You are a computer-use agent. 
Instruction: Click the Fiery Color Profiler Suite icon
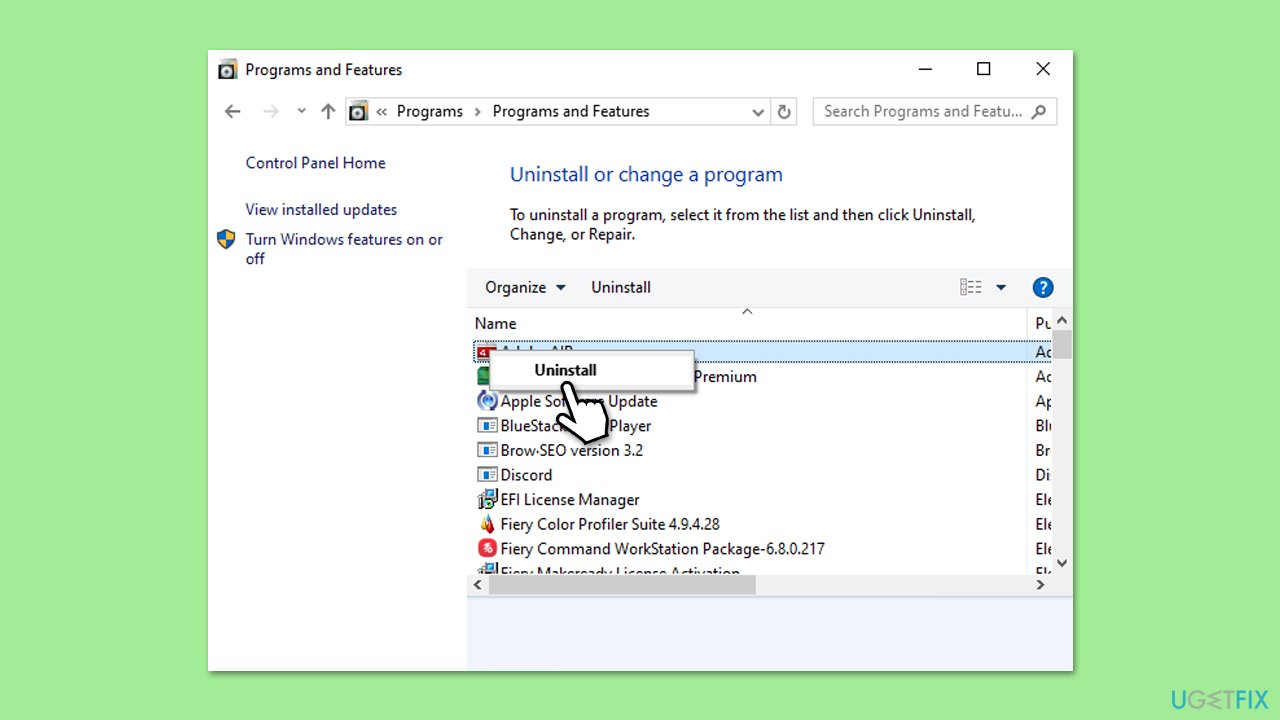(x=487, y=524)
